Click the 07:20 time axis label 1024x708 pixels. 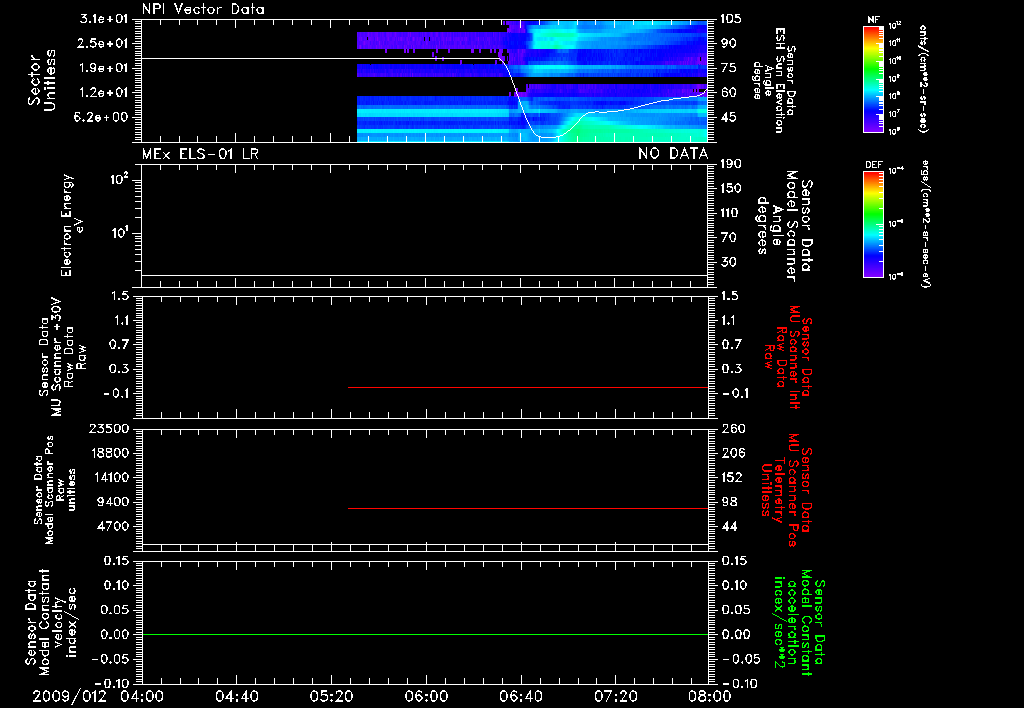tap(615, 696)
